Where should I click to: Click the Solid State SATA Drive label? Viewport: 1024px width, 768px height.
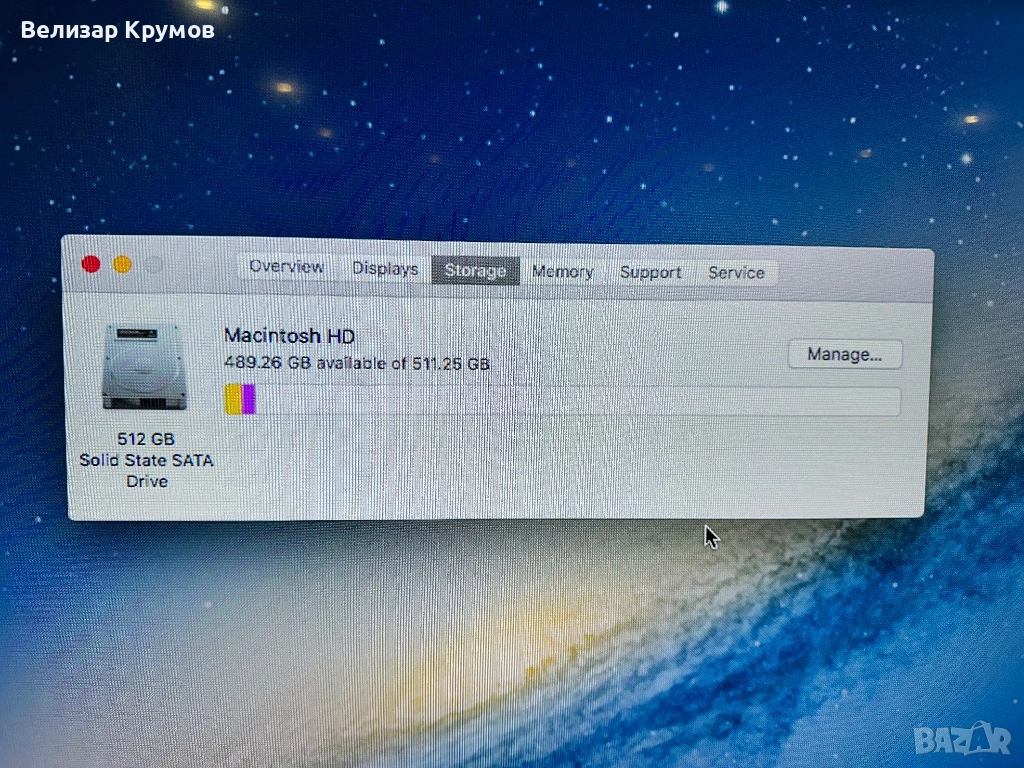(146, 470)
